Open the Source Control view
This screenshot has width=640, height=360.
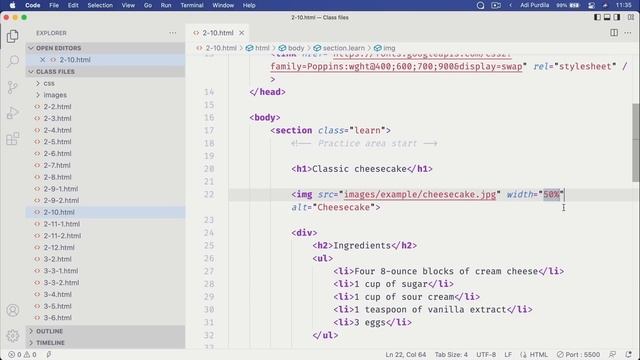click(13, 87)
